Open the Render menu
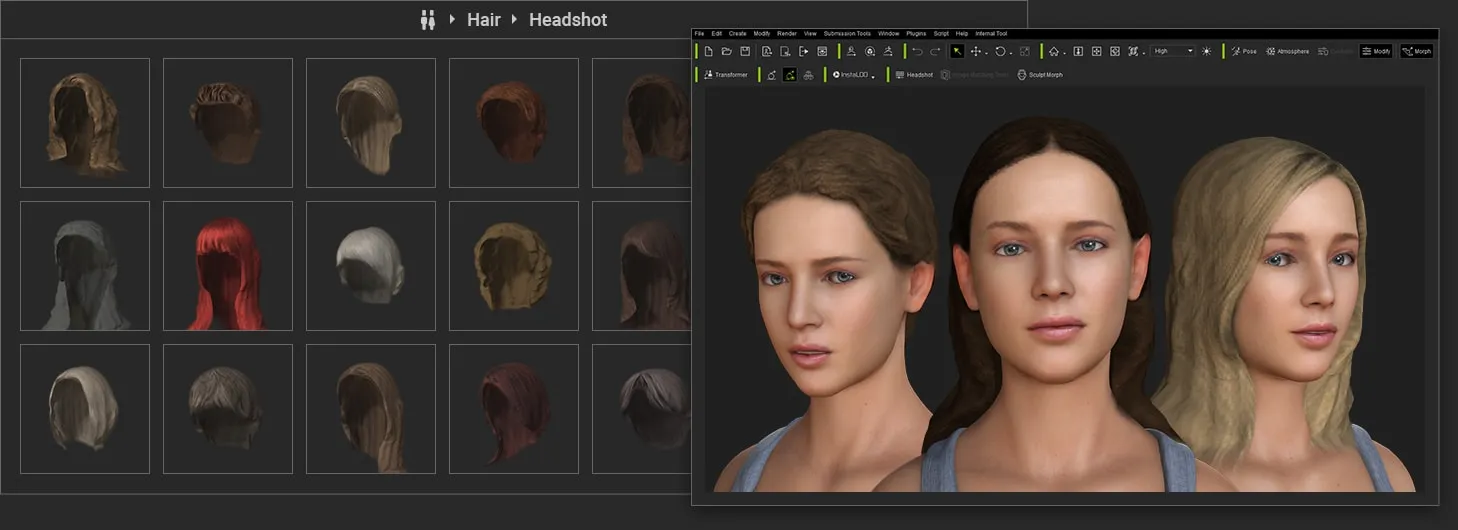This screenshot has height=530, width=1458. [787, 34]
